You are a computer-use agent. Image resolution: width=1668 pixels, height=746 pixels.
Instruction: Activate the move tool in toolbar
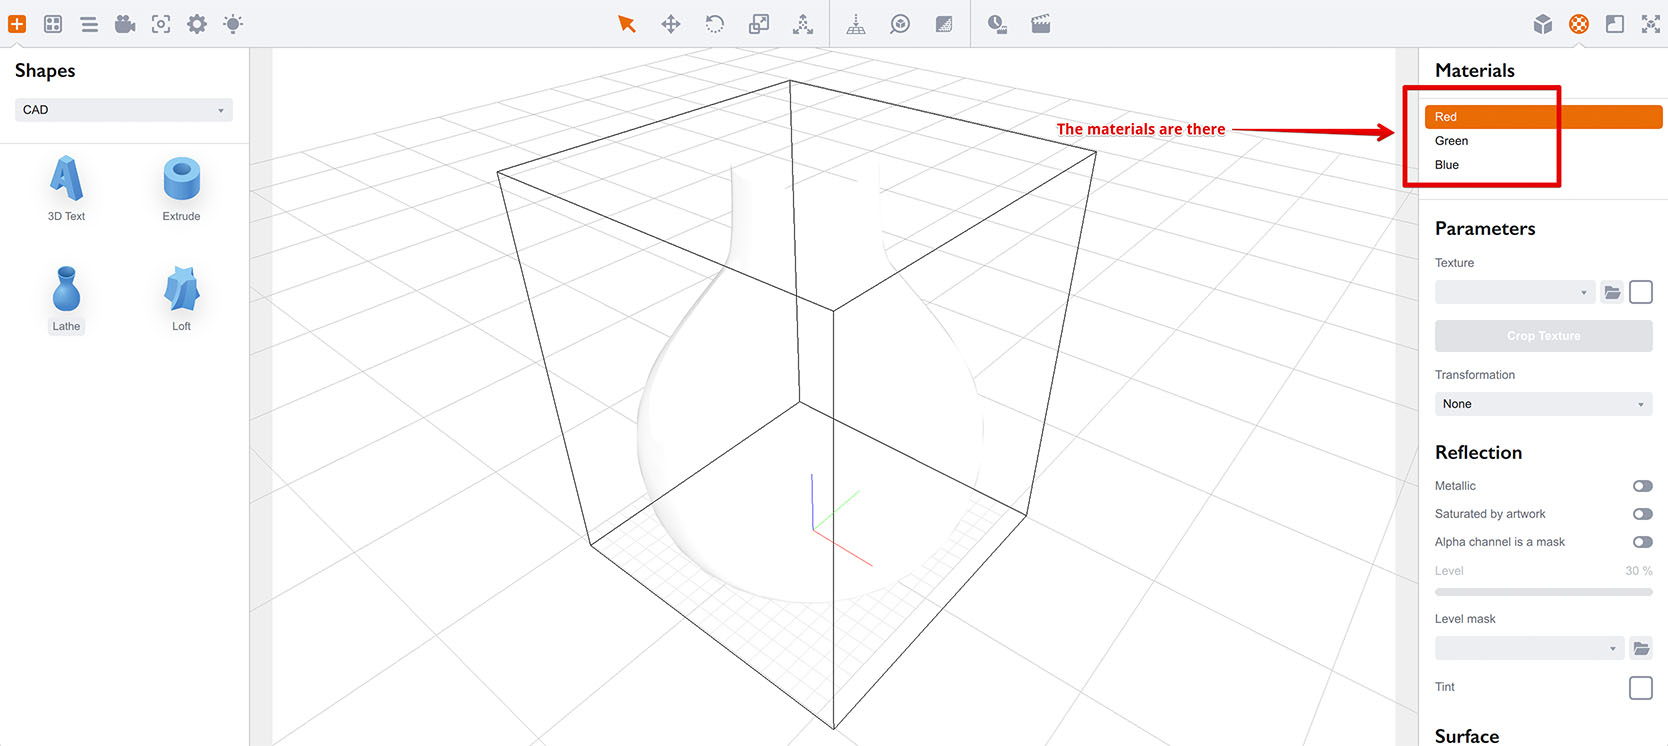671,24
